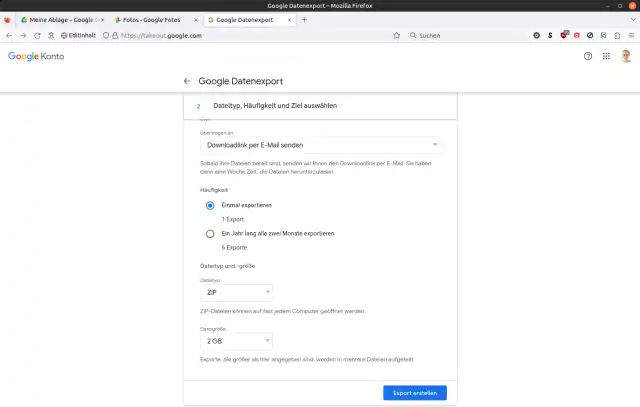Click the Dateityp und -größe heading

coord(227,266)
